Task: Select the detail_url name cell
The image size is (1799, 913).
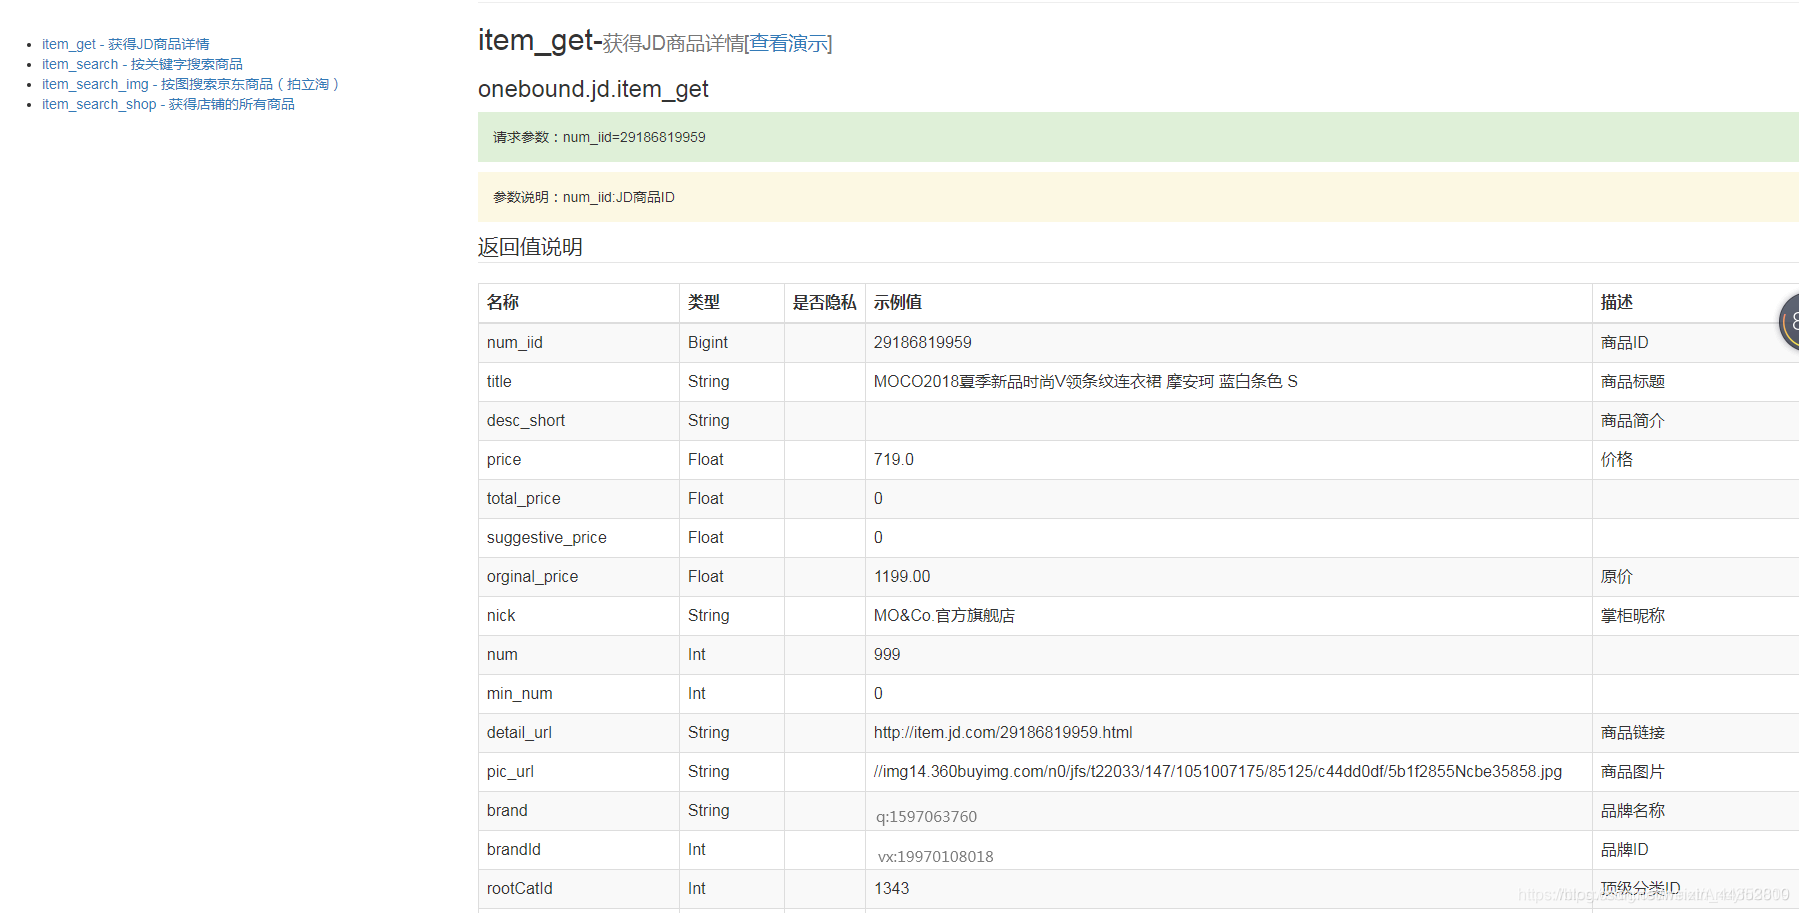Action: click(579, 733)
